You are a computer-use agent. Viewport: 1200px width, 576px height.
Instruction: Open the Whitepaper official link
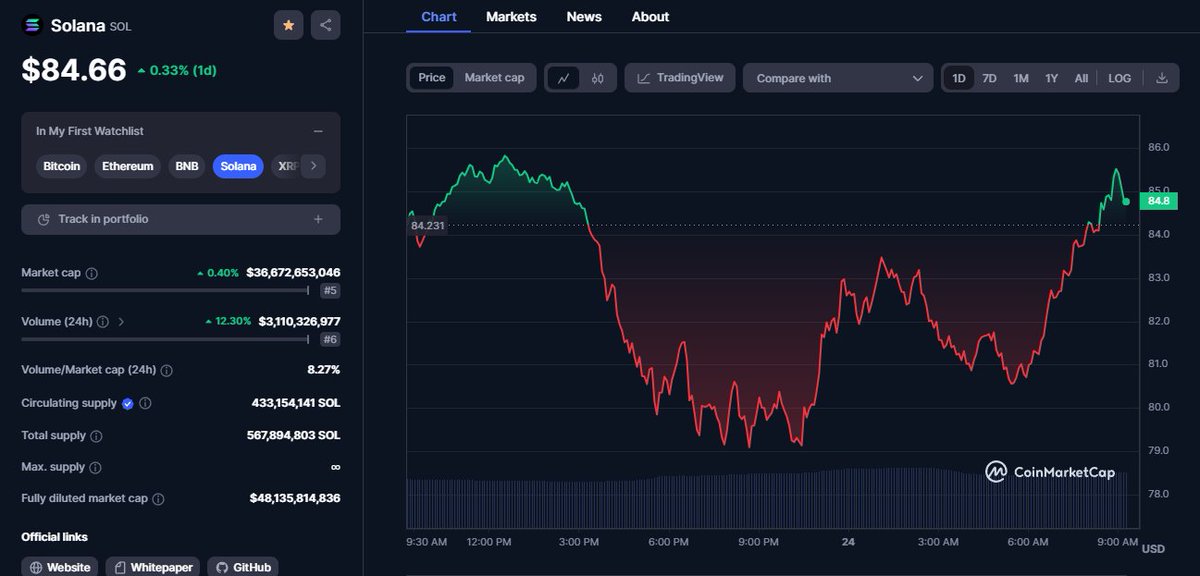pos(153,567)
